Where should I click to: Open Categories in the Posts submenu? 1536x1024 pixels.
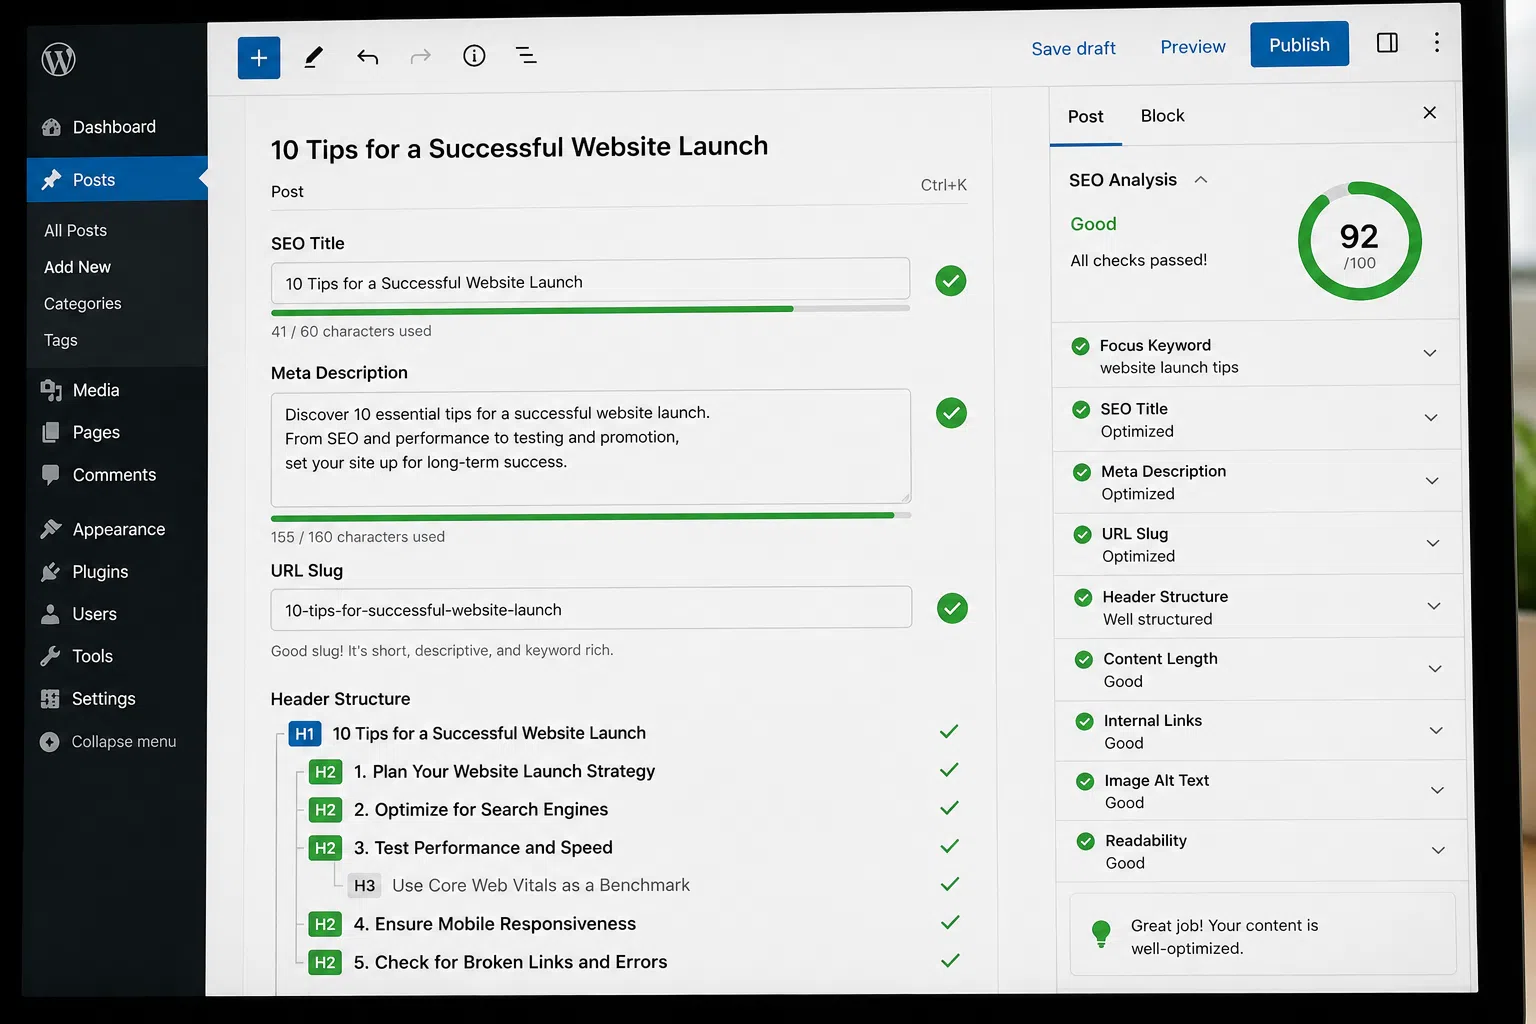click(x=82, y=303)
